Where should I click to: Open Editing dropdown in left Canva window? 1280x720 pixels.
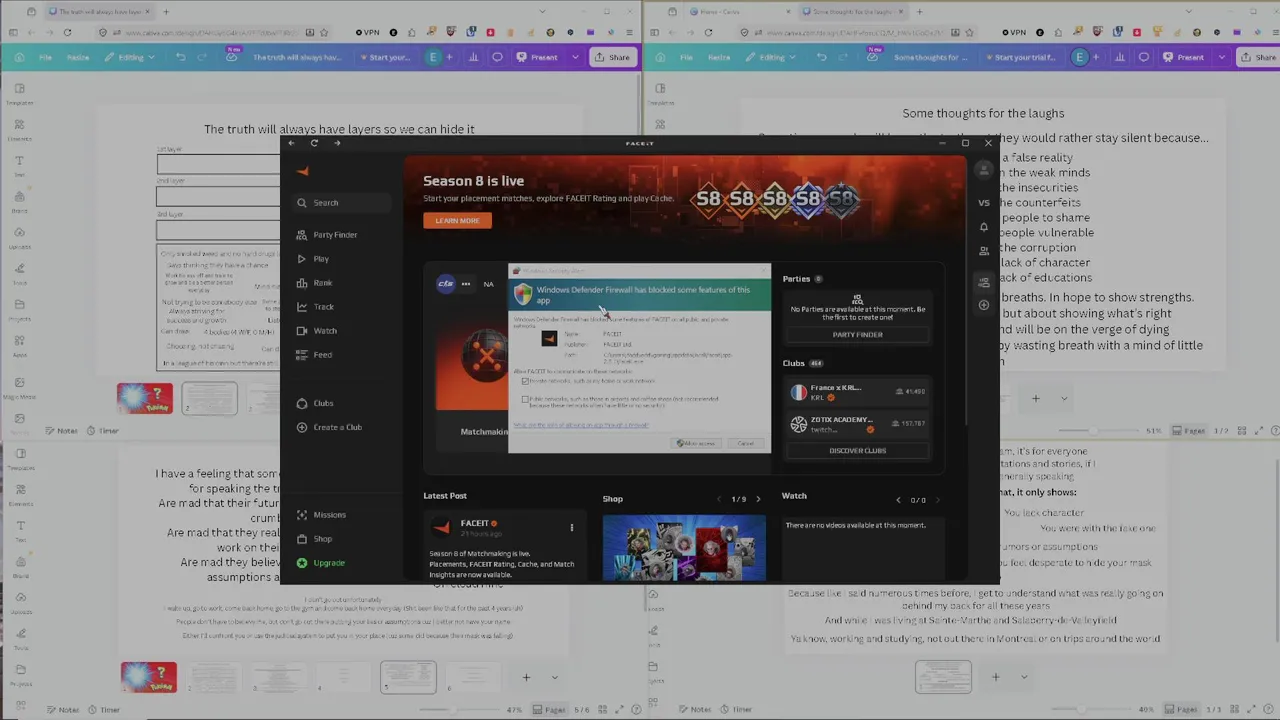[130, 57]
